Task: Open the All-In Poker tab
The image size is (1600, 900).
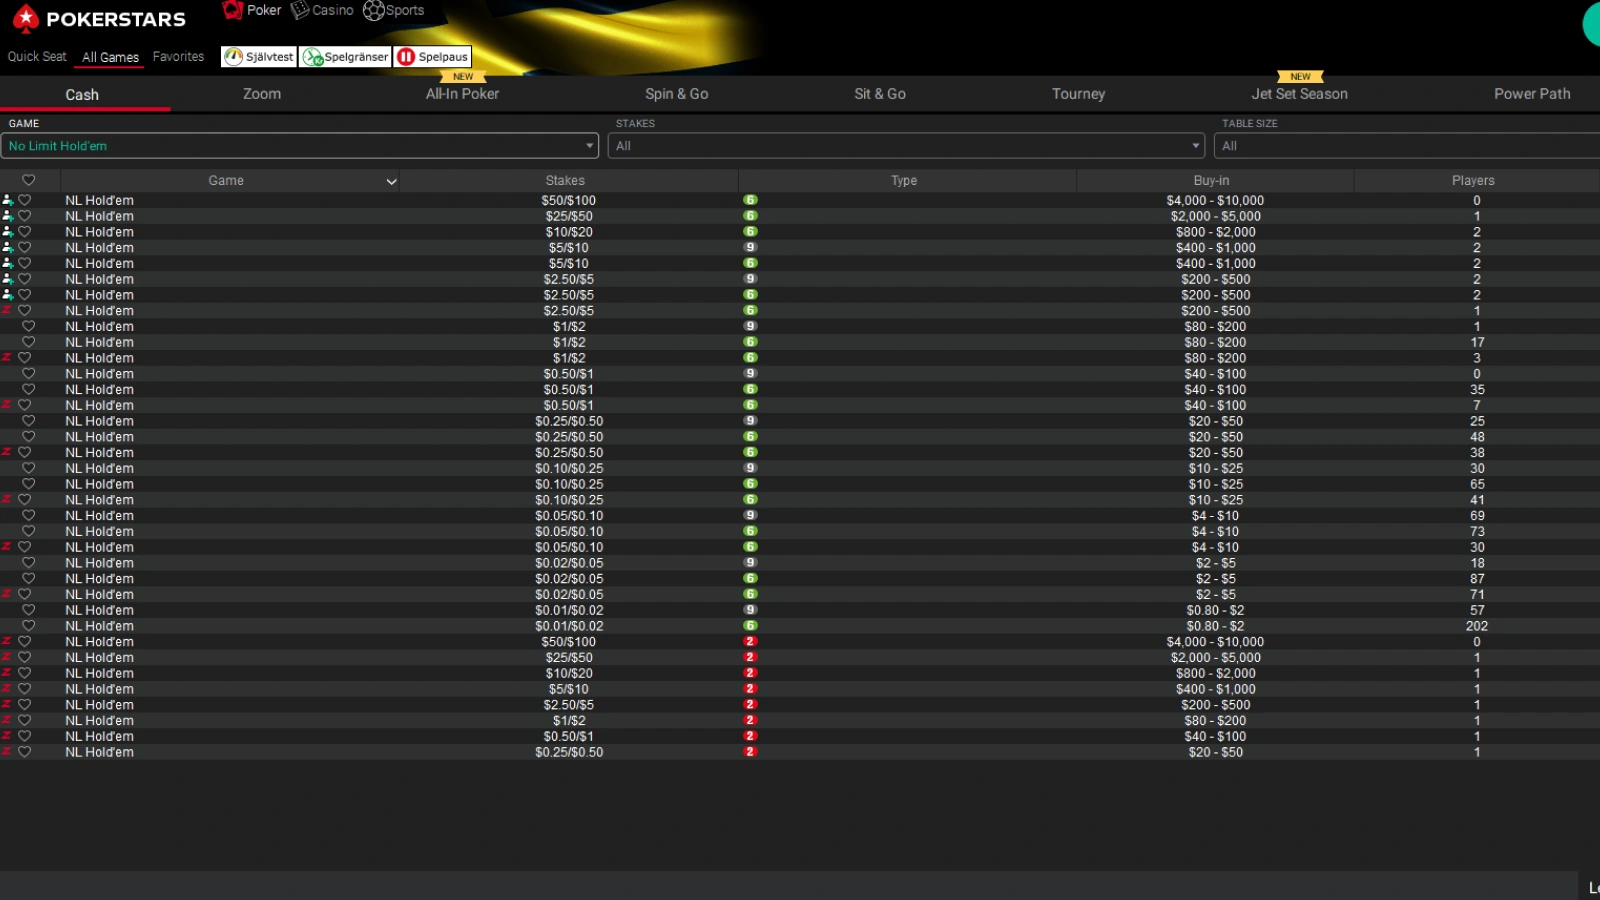Action: [x=462, y=94]
